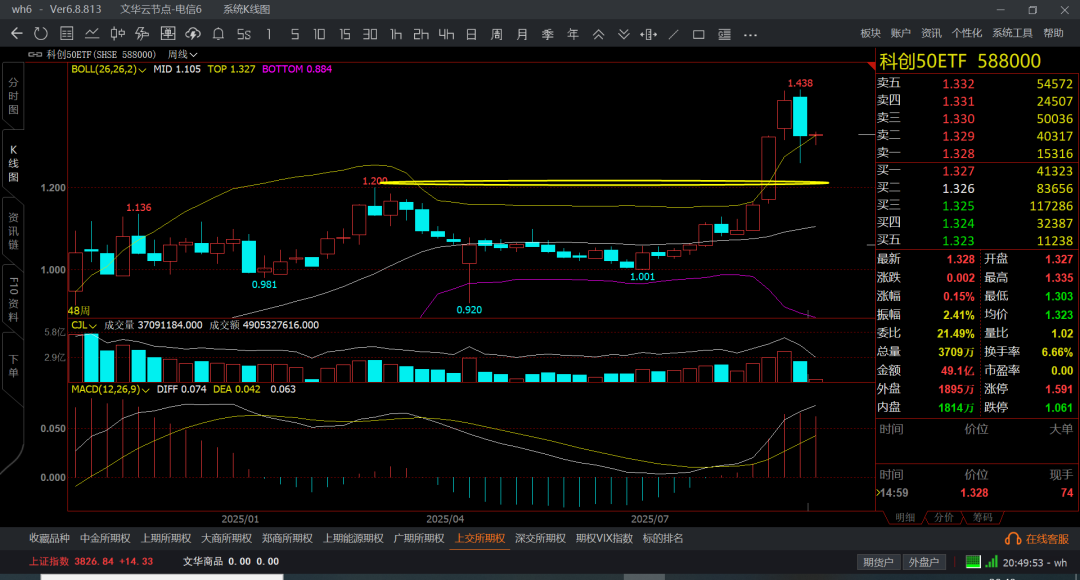Expand the MACD(12,26,9) indicator dropdown
This screenshot has height=580, width=1080.
pos(110,389)
